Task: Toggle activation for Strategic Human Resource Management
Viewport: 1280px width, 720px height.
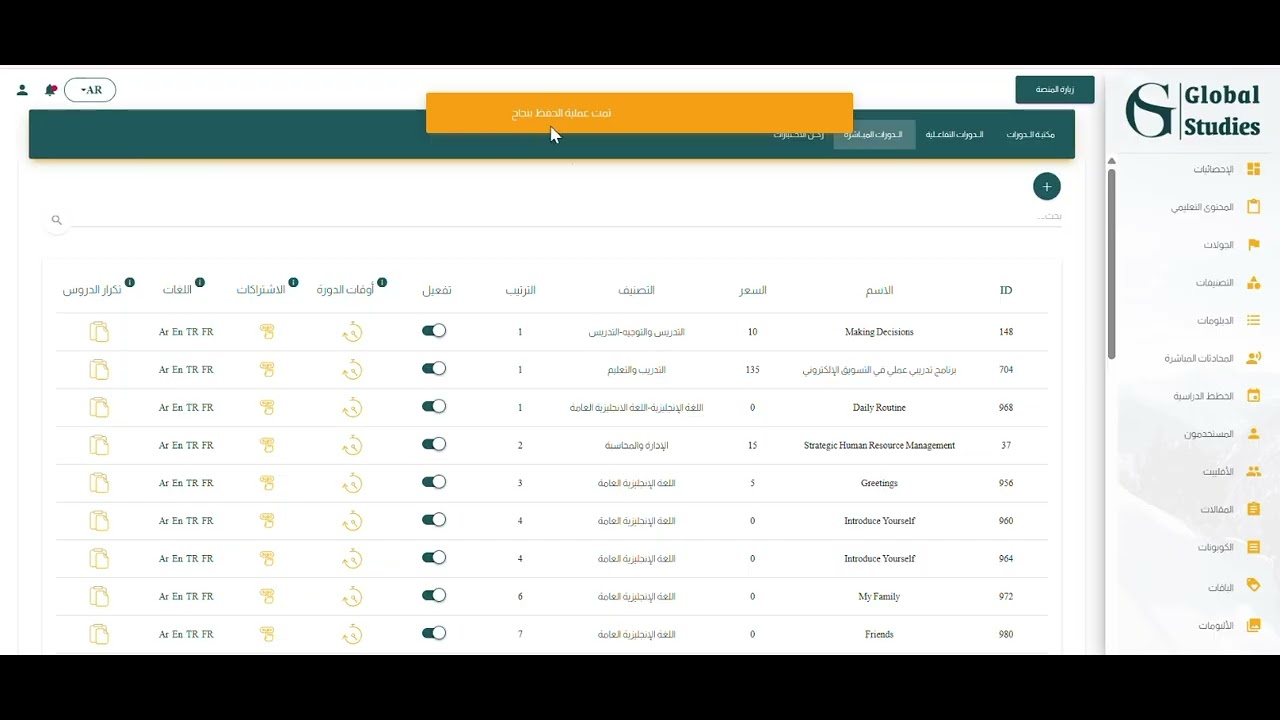Action: 434,445
